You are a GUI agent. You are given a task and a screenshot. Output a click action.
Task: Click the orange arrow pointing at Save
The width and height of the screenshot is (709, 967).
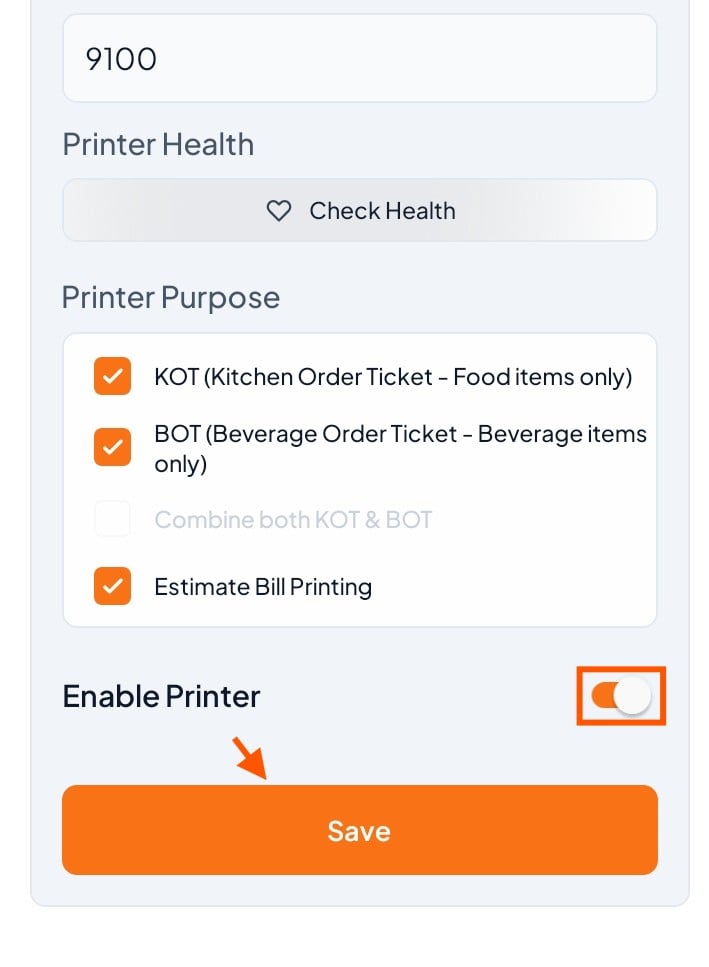(249, 759)
